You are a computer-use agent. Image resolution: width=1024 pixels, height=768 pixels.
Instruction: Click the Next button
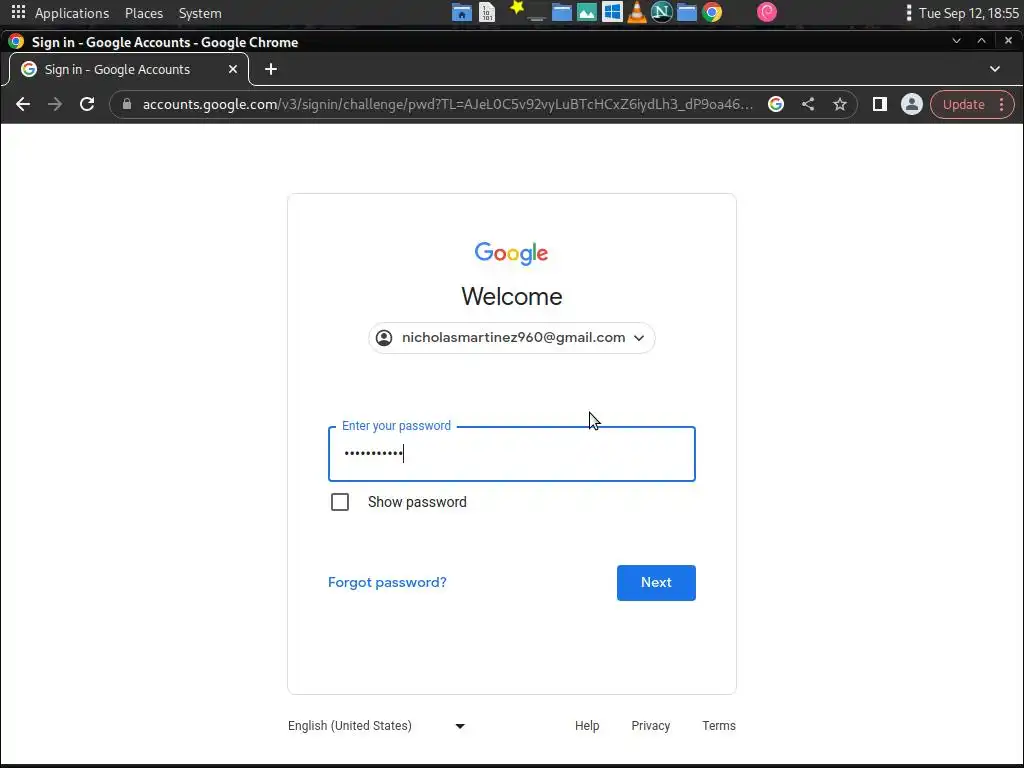click(x=656, y=583)
